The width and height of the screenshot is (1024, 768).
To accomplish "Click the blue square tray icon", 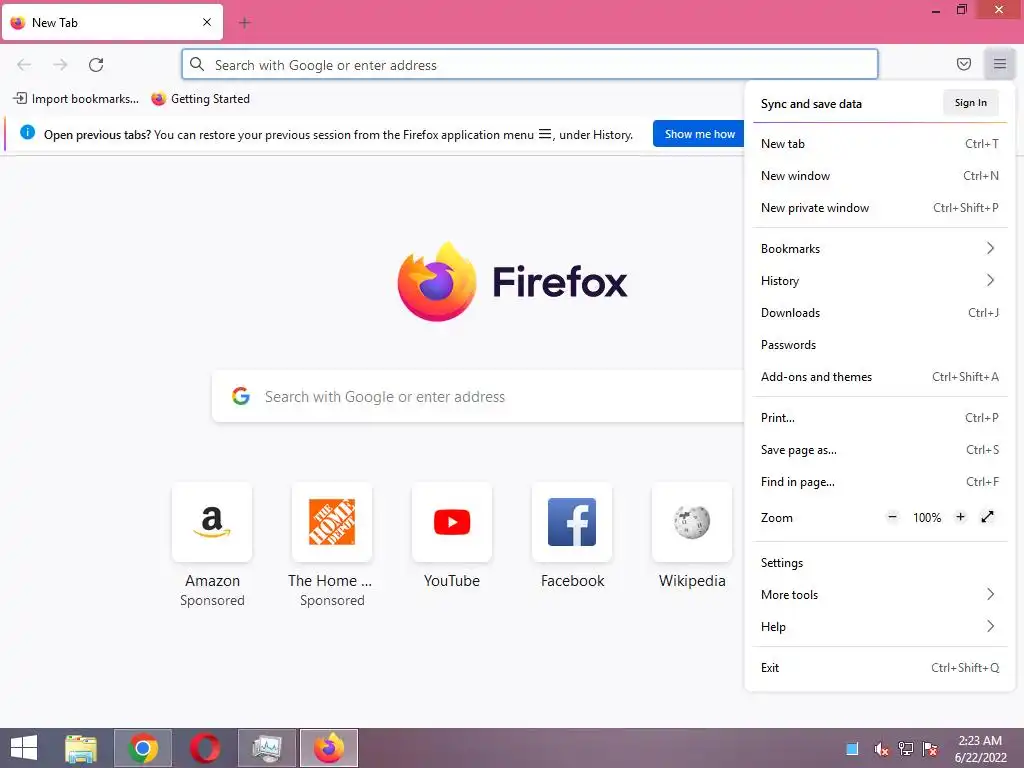I will click(852, 749).
